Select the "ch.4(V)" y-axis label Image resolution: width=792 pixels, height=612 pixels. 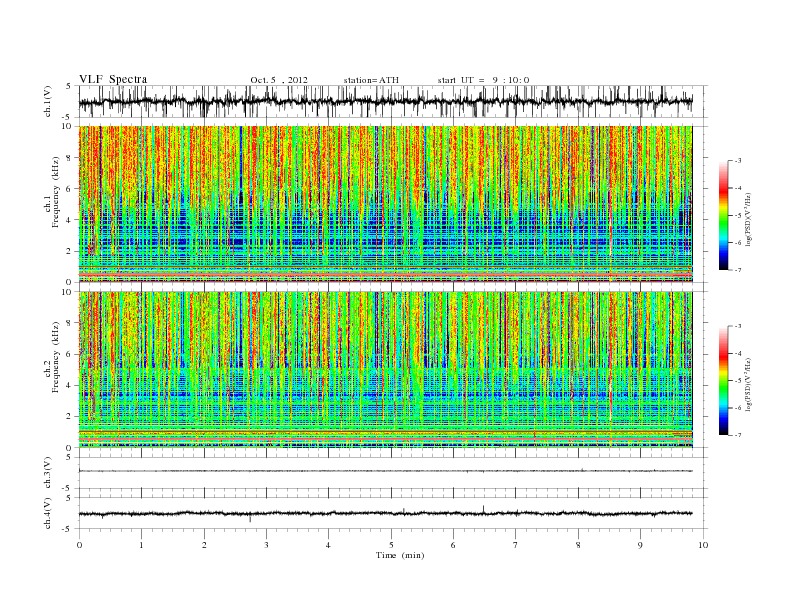(x=48, y=513)
